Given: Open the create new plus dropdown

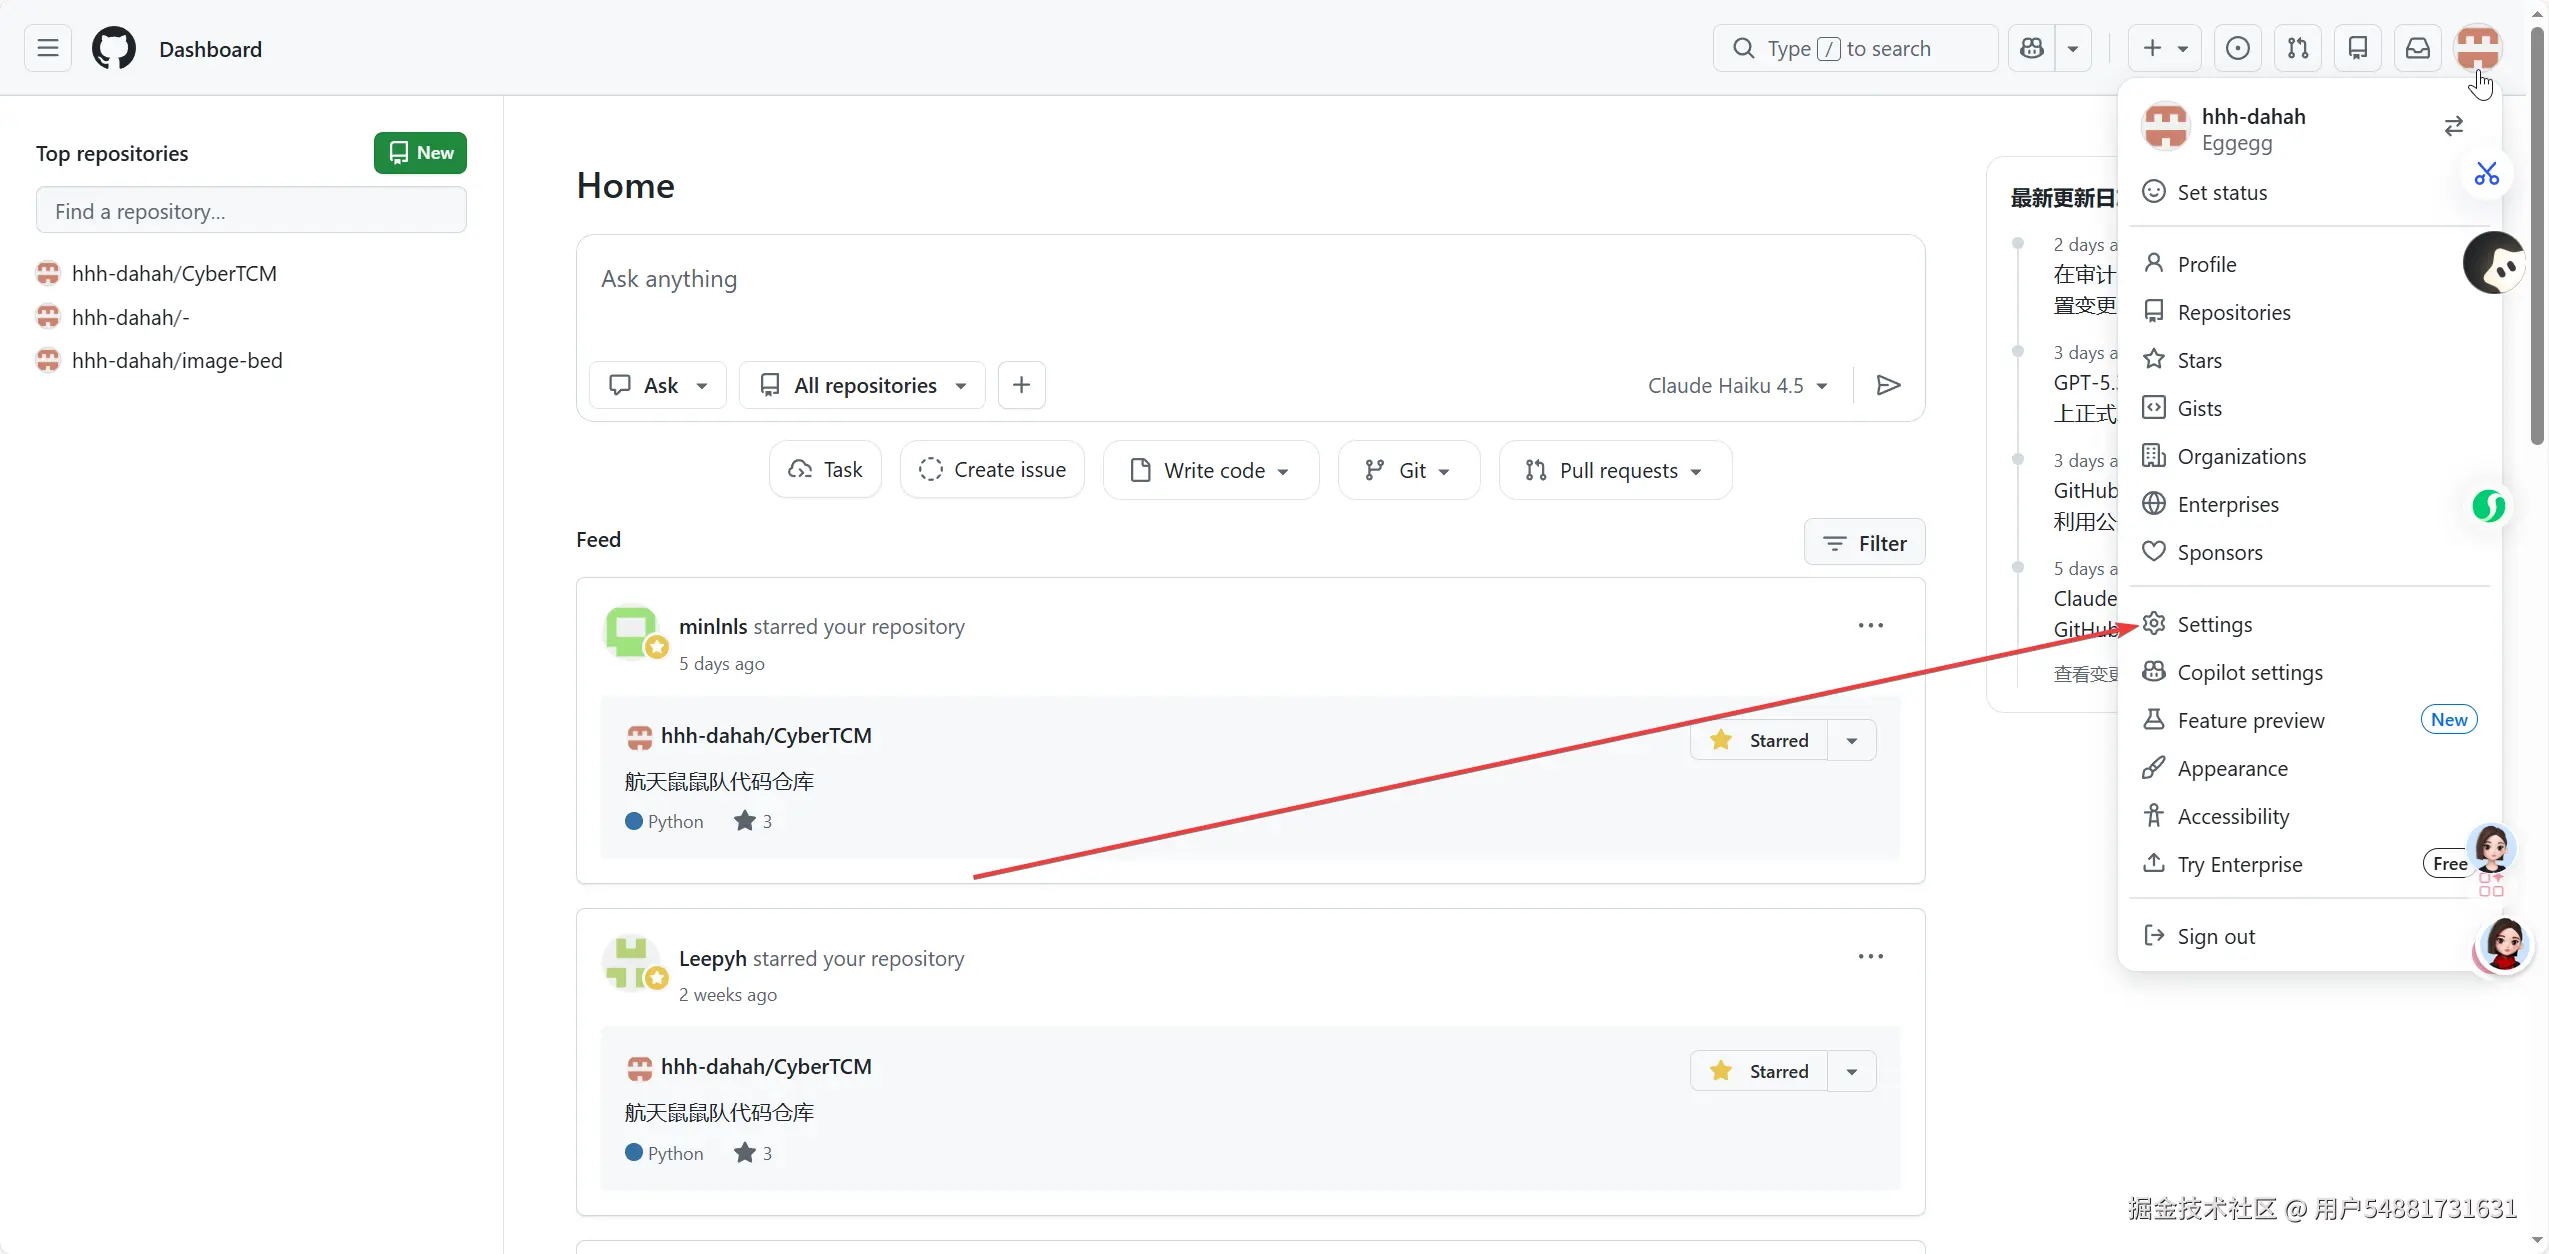Looking at the screenshot, I should coord(2164,48).
